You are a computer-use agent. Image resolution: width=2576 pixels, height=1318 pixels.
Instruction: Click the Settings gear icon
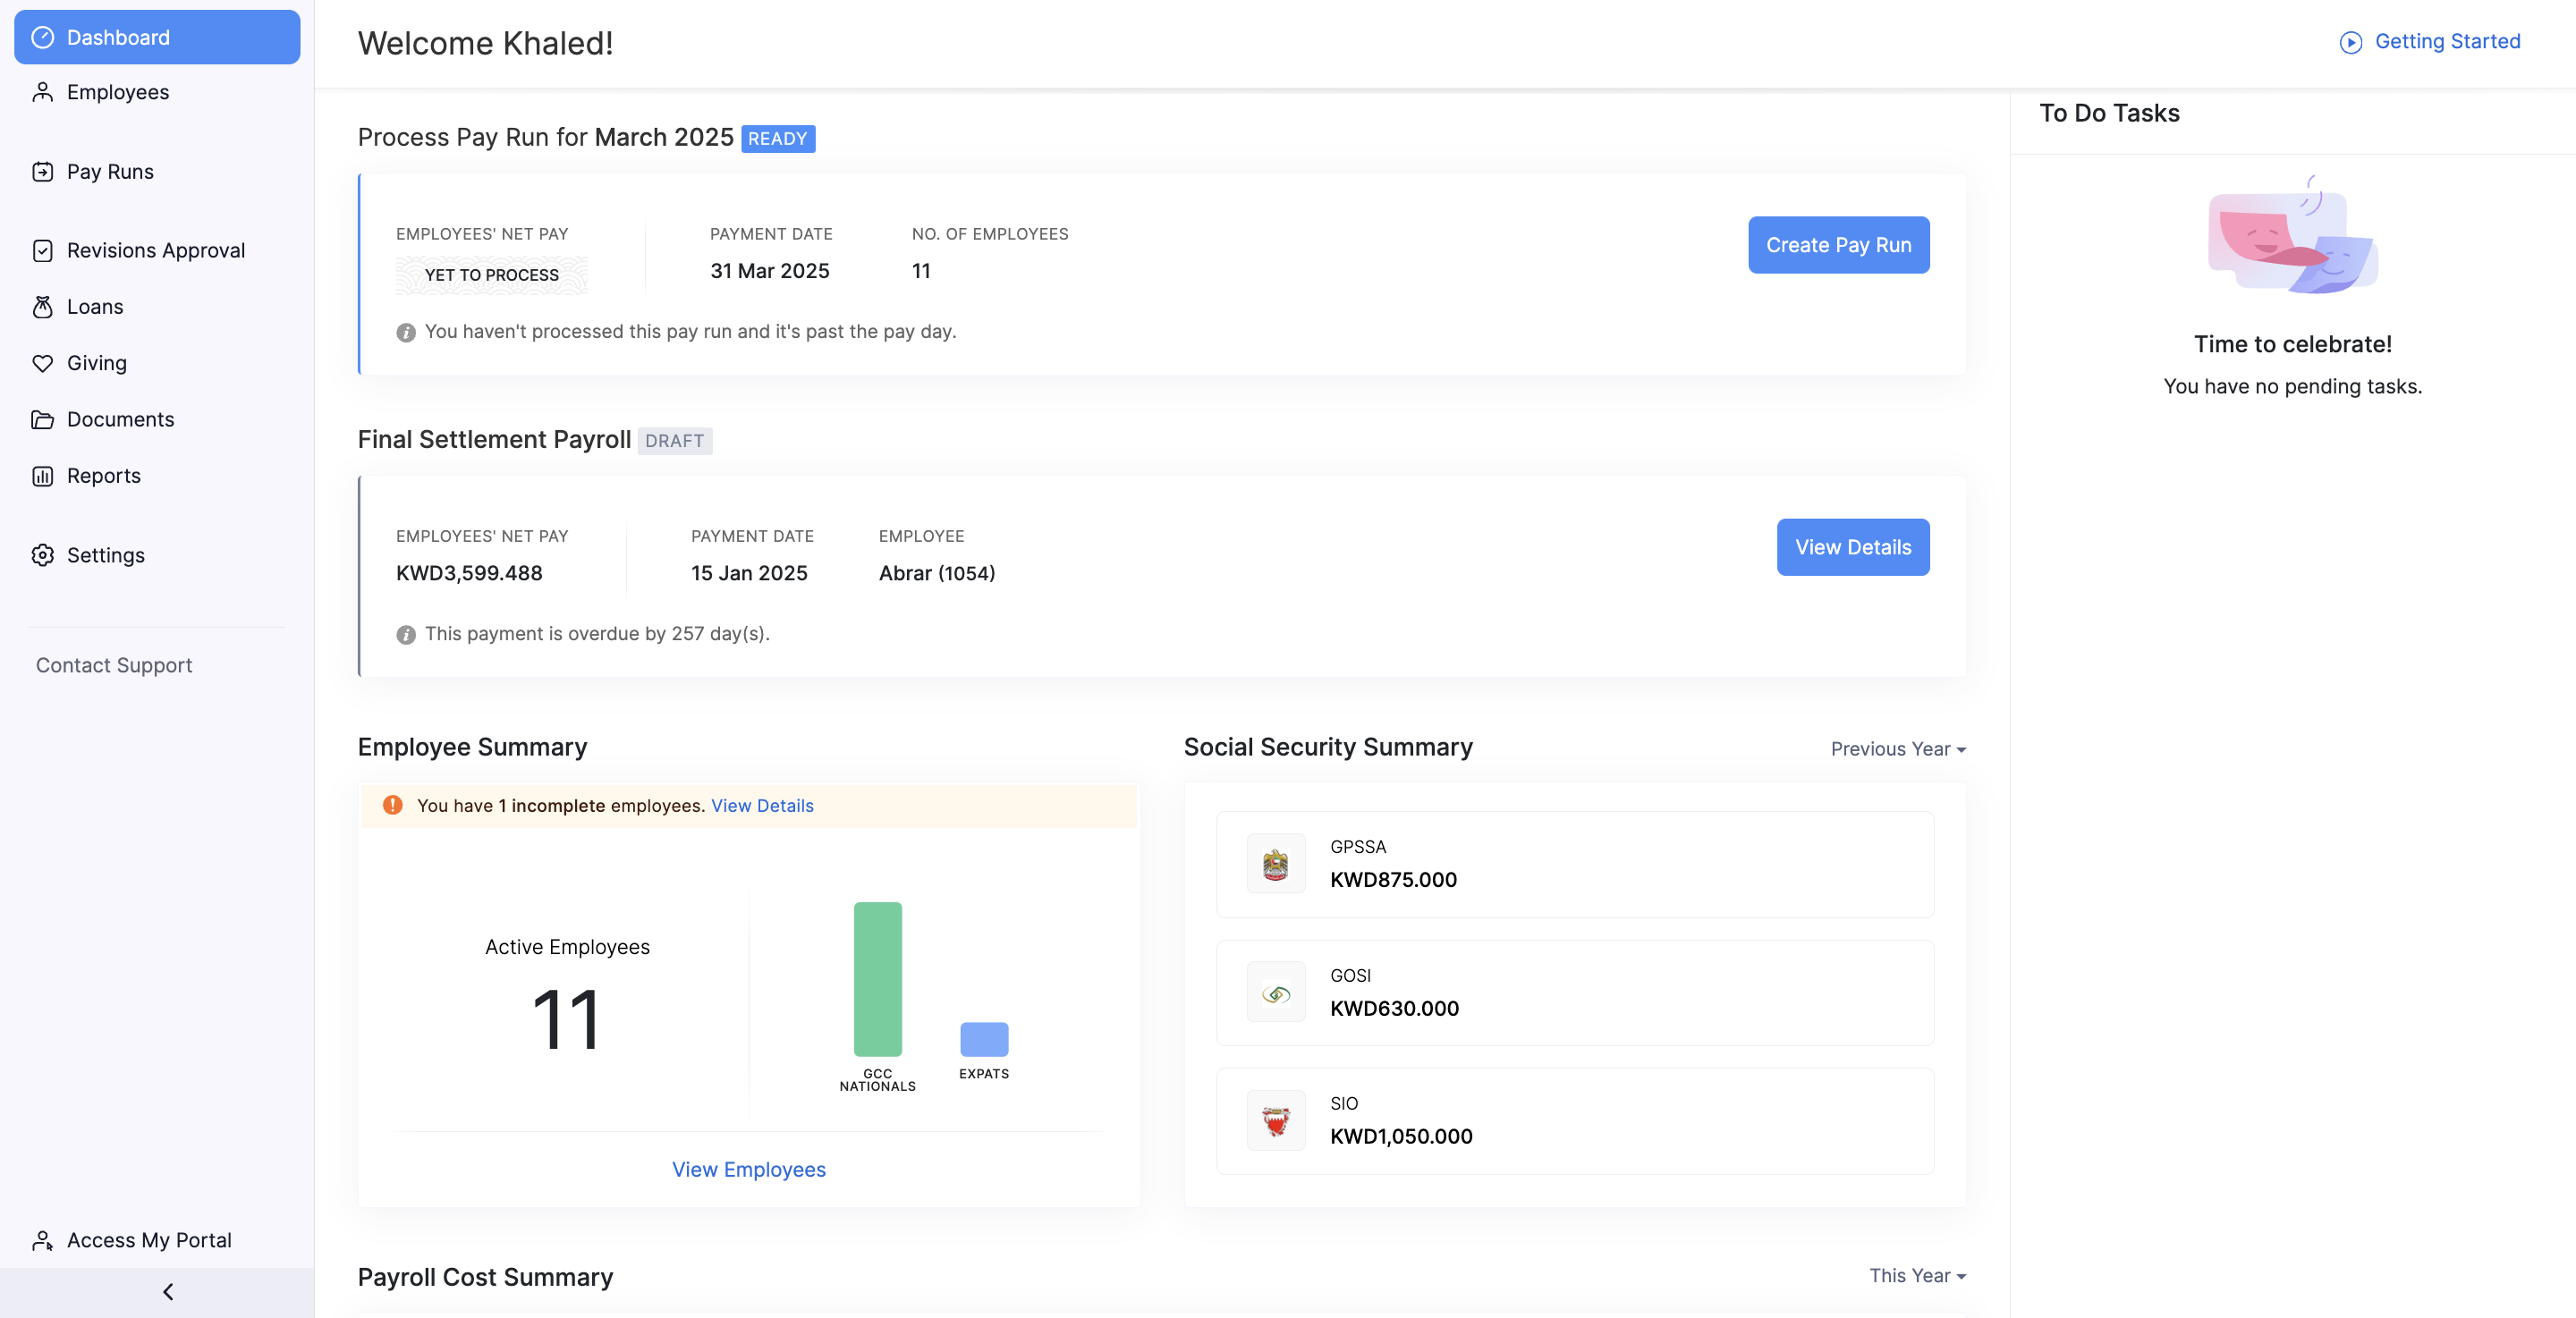coord(42,555)
